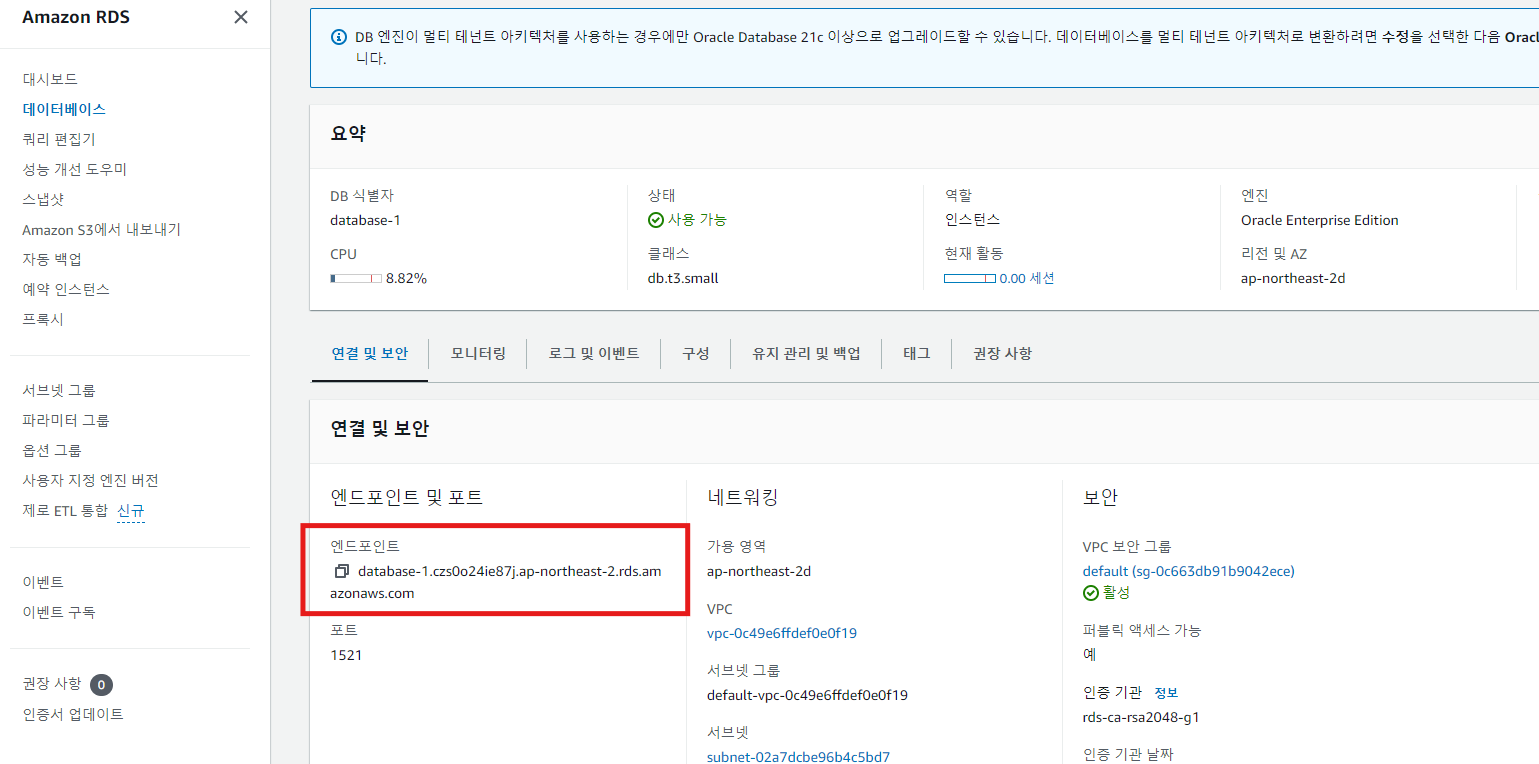
Task: Click the 사용 가능 status text
Action: coord(697,220)
